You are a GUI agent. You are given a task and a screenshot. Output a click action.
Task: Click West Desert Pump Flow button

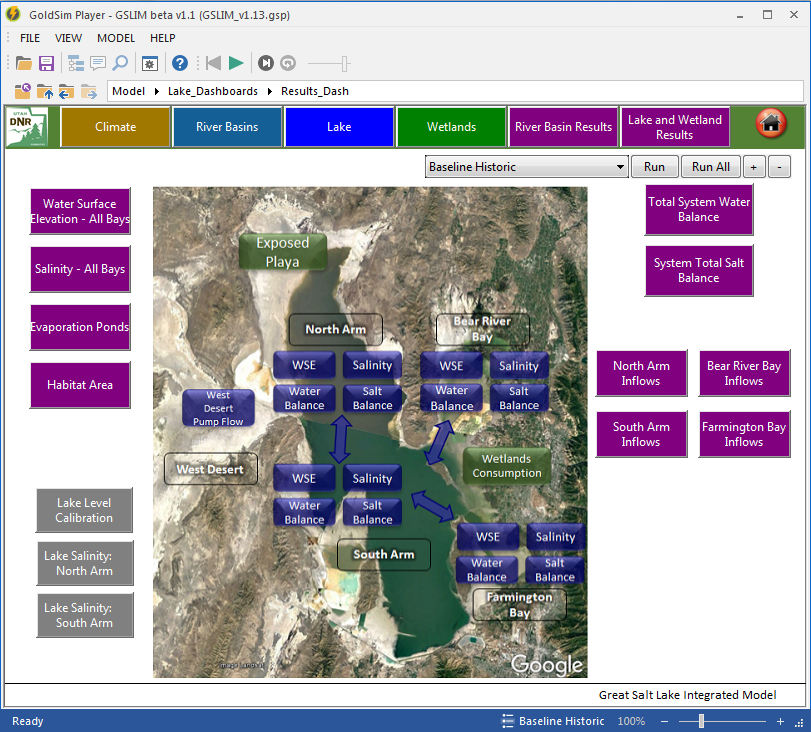click(x=218, y=408)
